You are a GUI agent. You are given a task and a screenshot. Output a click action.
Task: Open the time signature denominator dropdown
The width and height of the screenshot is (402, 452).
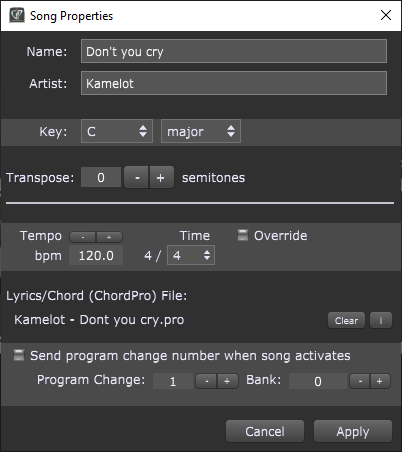pyautogui.click(x=191, y=255)
